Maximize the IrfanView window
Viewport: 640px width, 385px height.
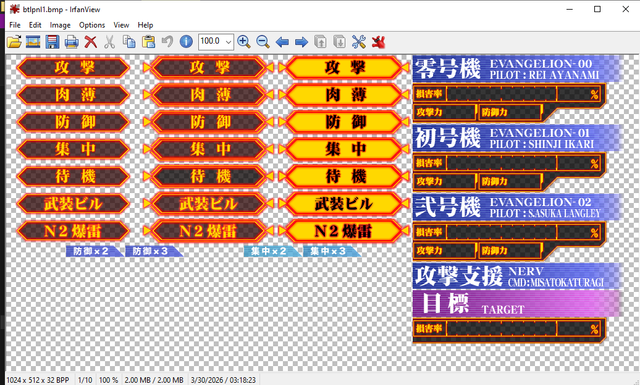(597, 9)
